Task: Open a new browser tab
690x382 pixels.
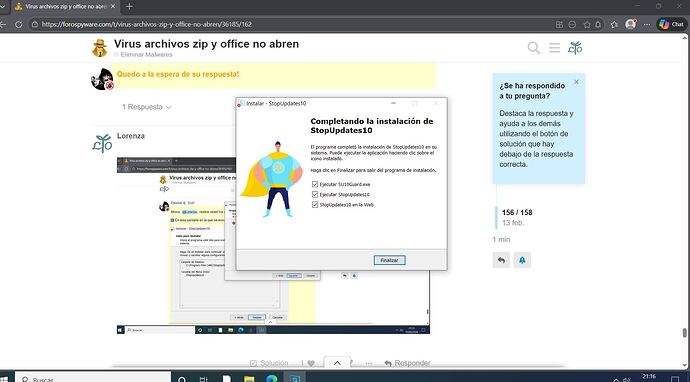Action: click(x=129, y=7)
